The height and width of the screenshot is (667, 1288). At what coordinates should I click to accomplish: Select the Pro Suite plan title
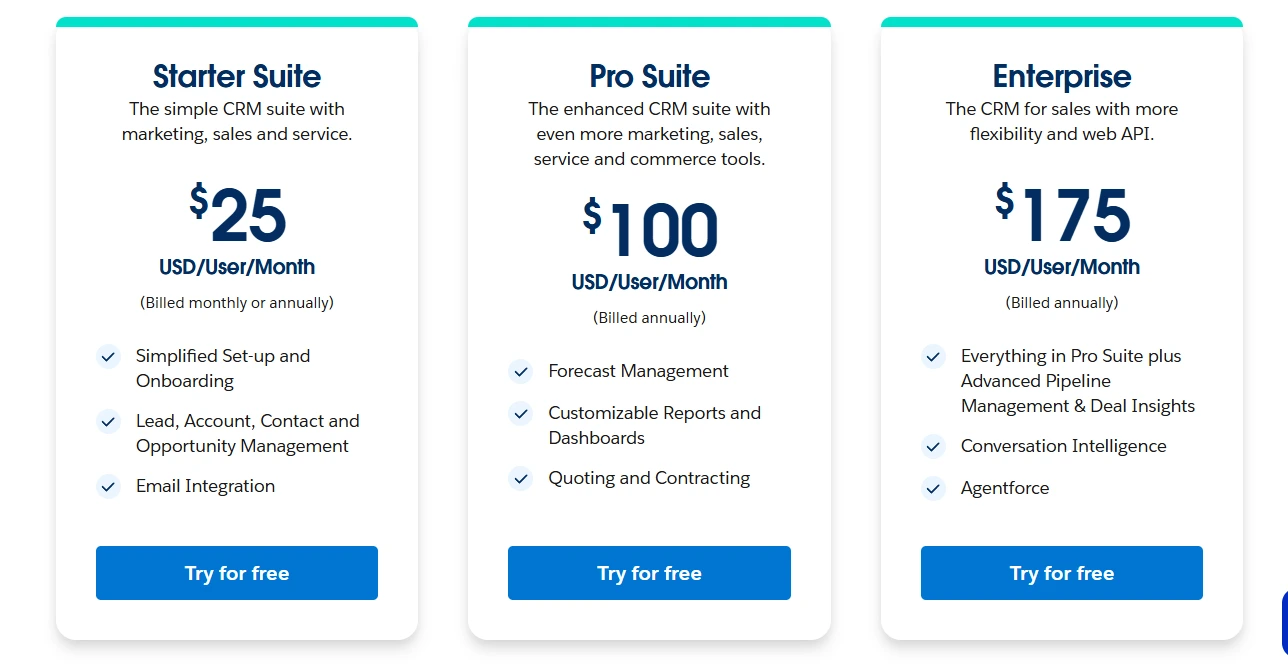point(649,77)
